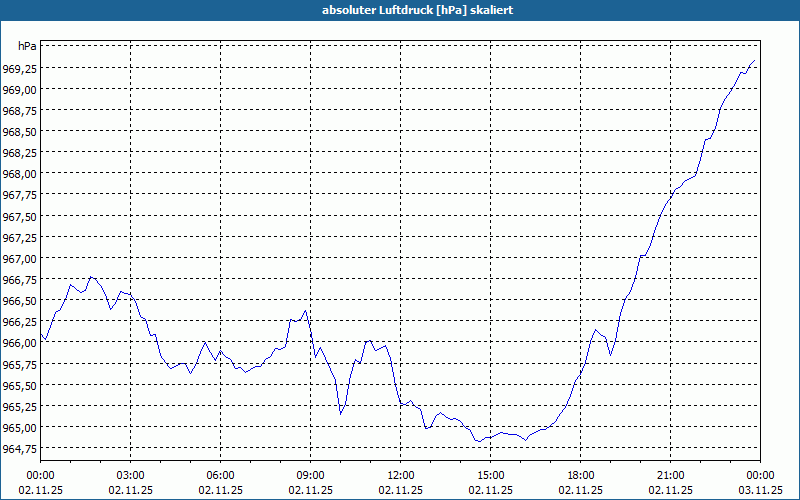Viewport: 800px width, 500px height.
Task: Click the 00:00 02.11.25 time label
Action: point(41,483)
